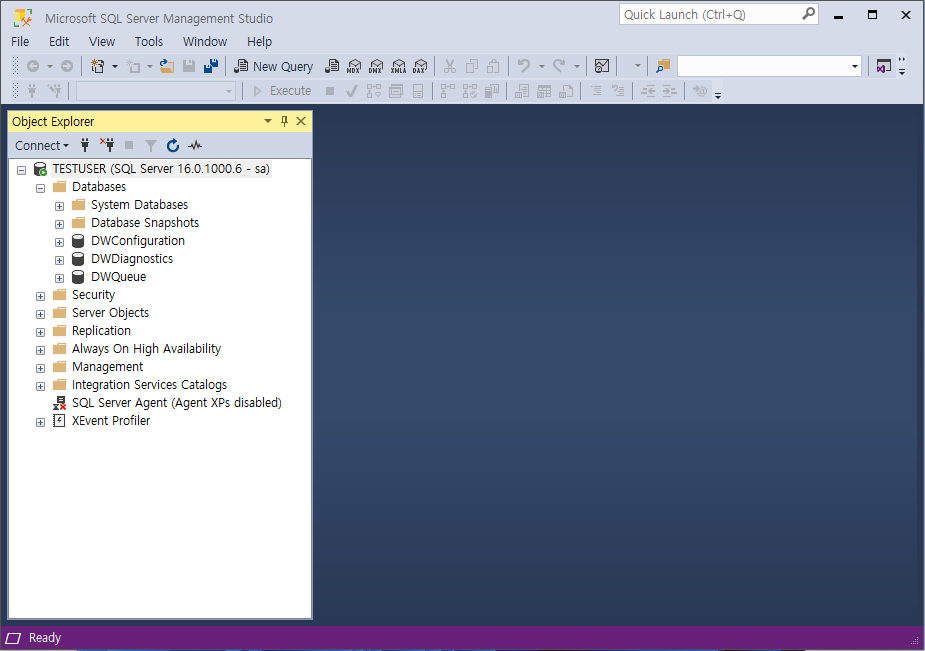Click the Visual Studio window icon
The width and height of the screenshot is (925, 651).
(883, 67)
